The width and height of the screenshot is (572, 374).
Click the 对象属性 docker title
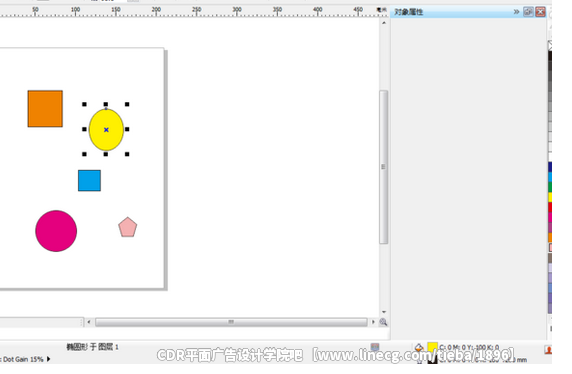pos(409,12)
